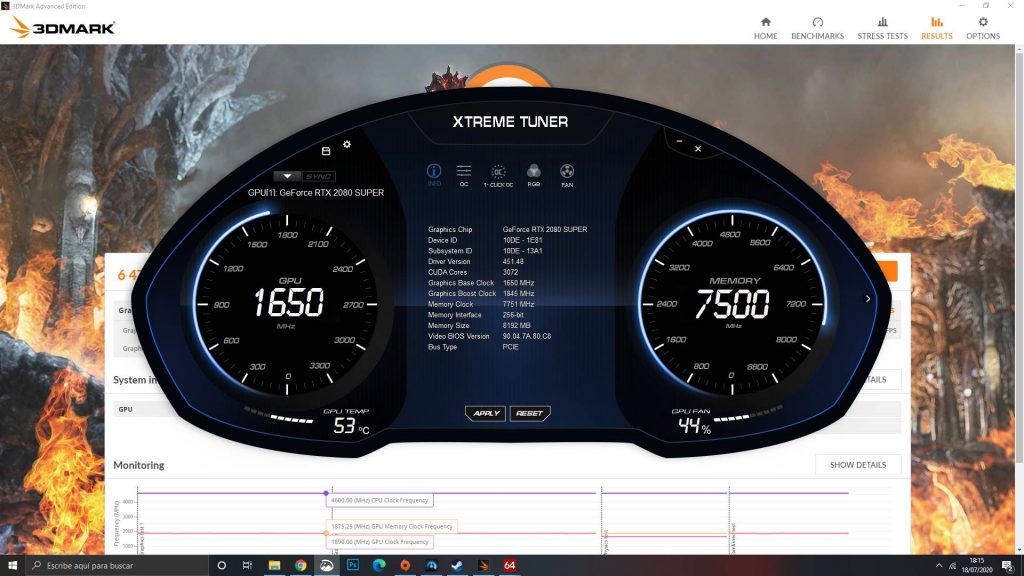
Task: Click the 3DMark logo
Action: 63,27
